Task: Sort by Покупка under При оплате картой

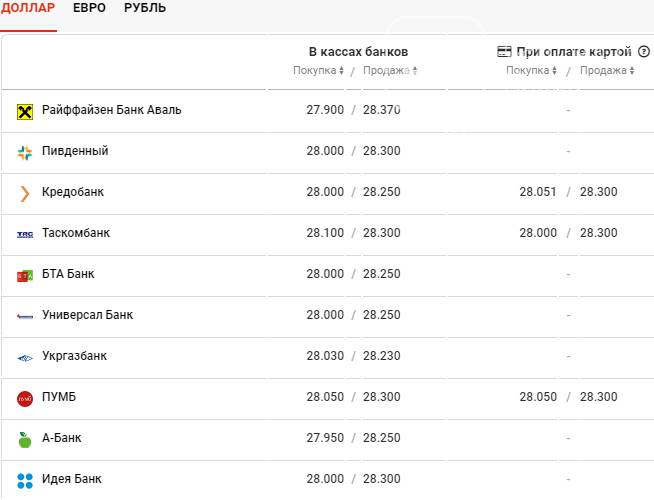Action: (x=531, y=70)
